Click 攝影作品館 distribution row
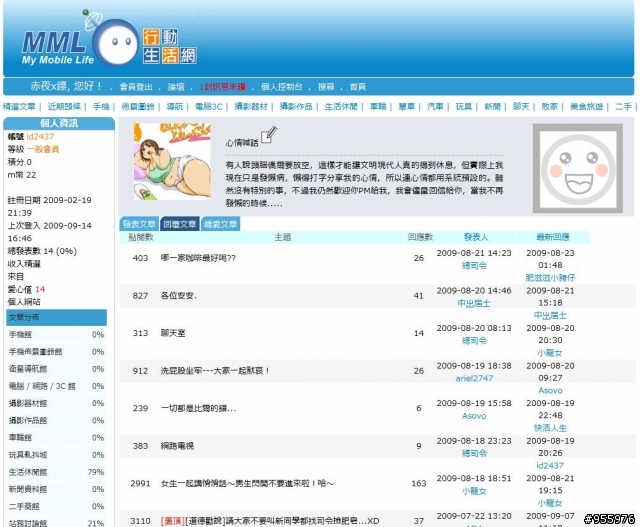The height and width of the screenshot is (527, 640). point(56,420)
